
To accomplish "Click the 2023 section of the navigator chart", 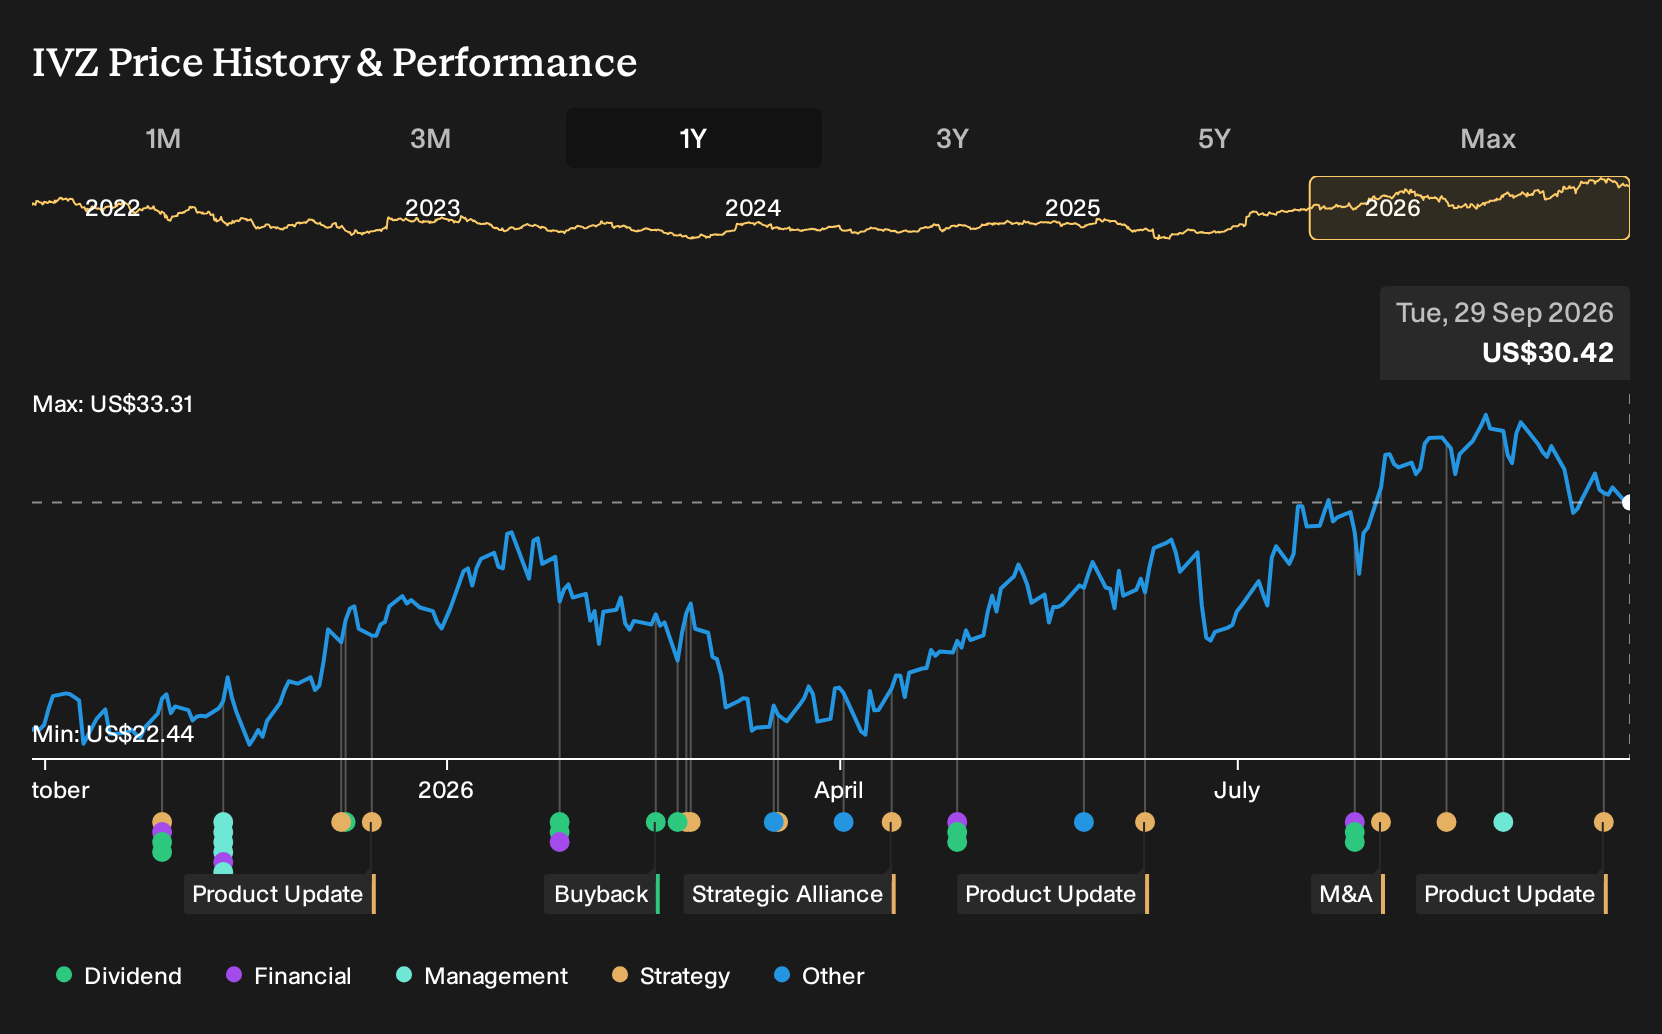I will [x=433, y=208].
